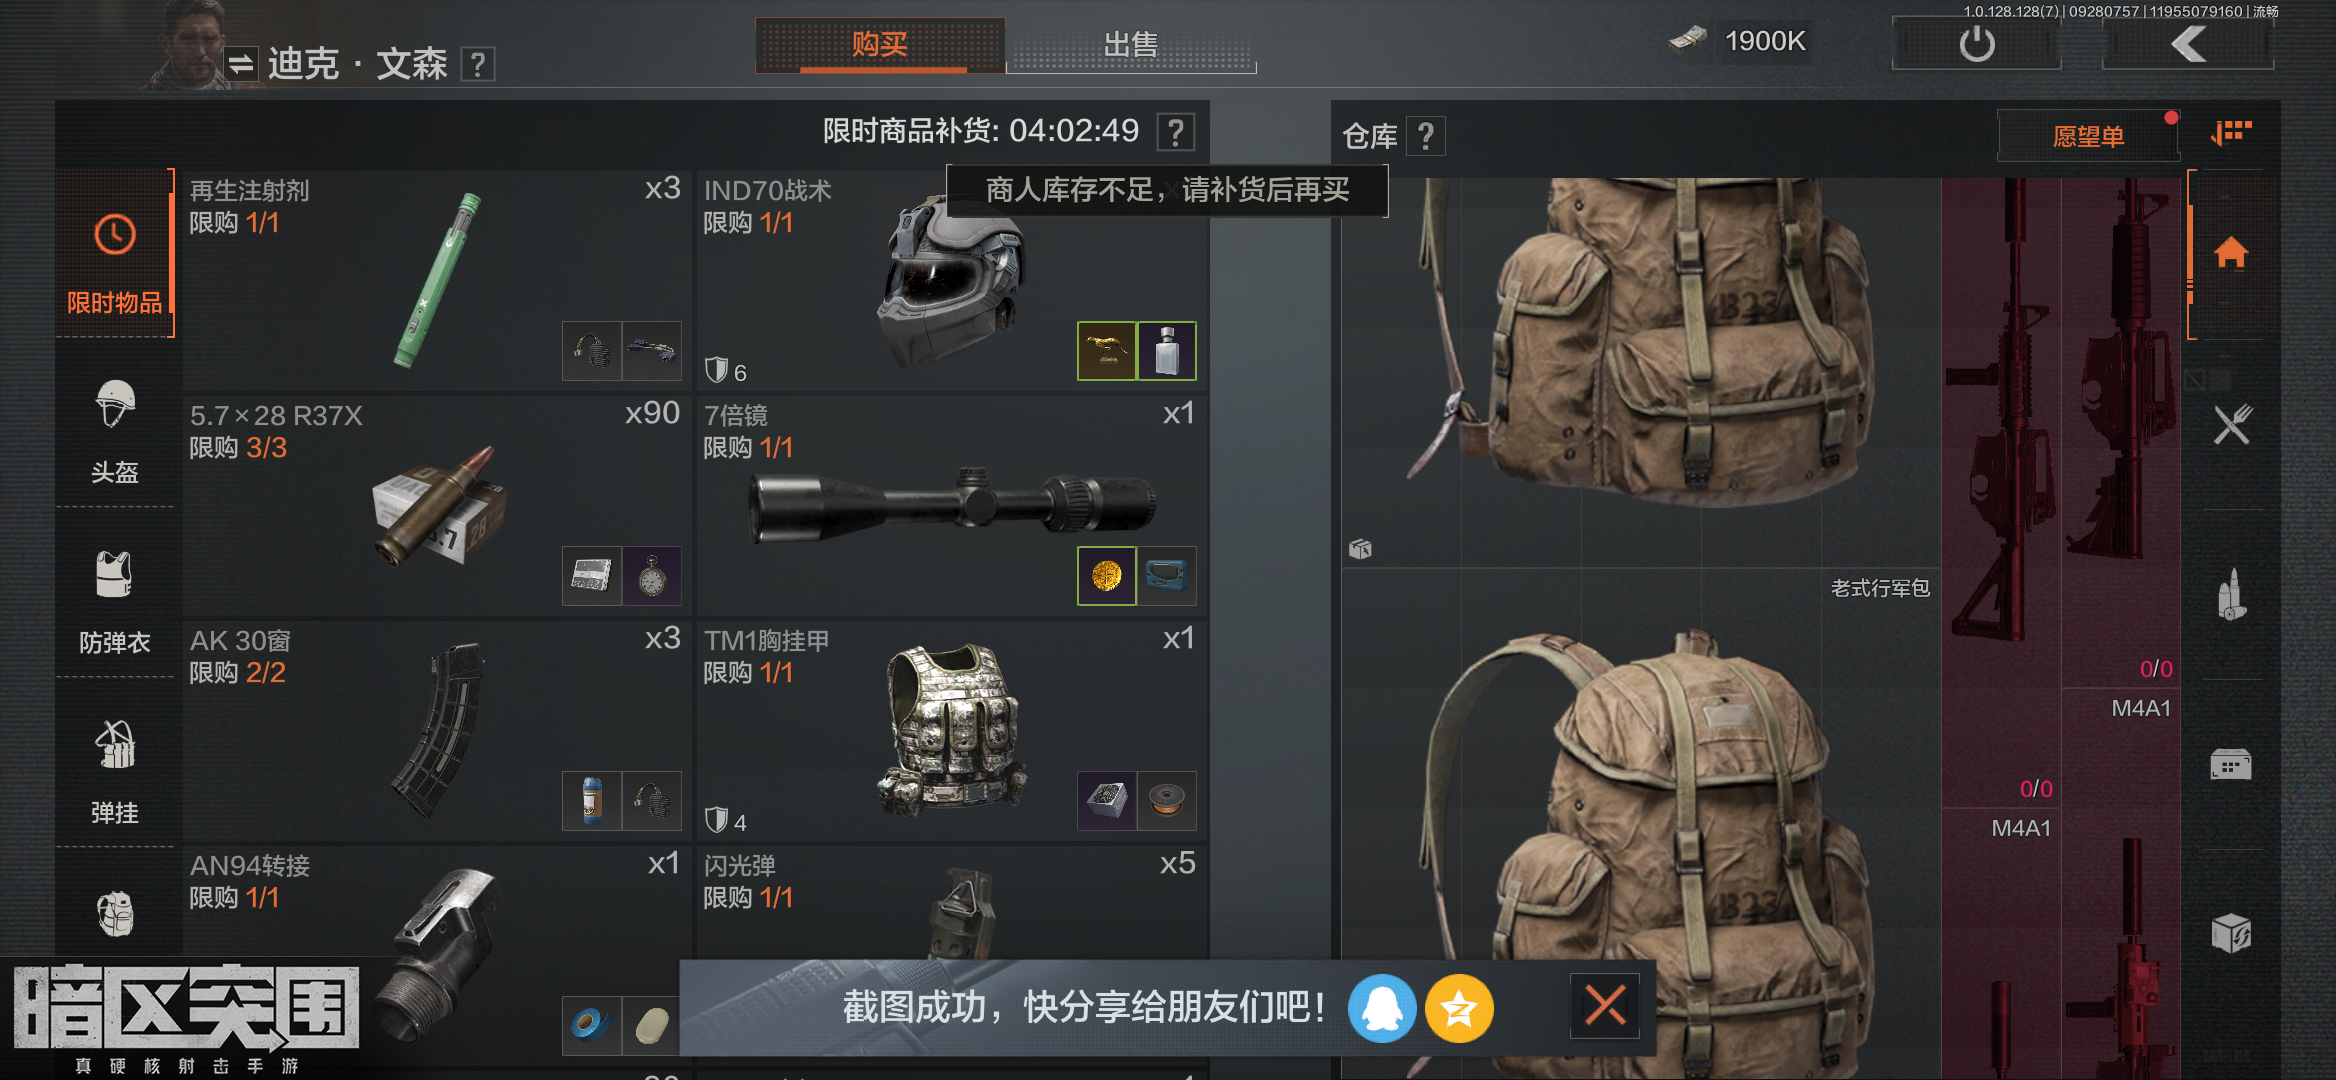The image size is (2336, 1080).
Task: Go back with the arrow icon
Action: coord(2188,44)
